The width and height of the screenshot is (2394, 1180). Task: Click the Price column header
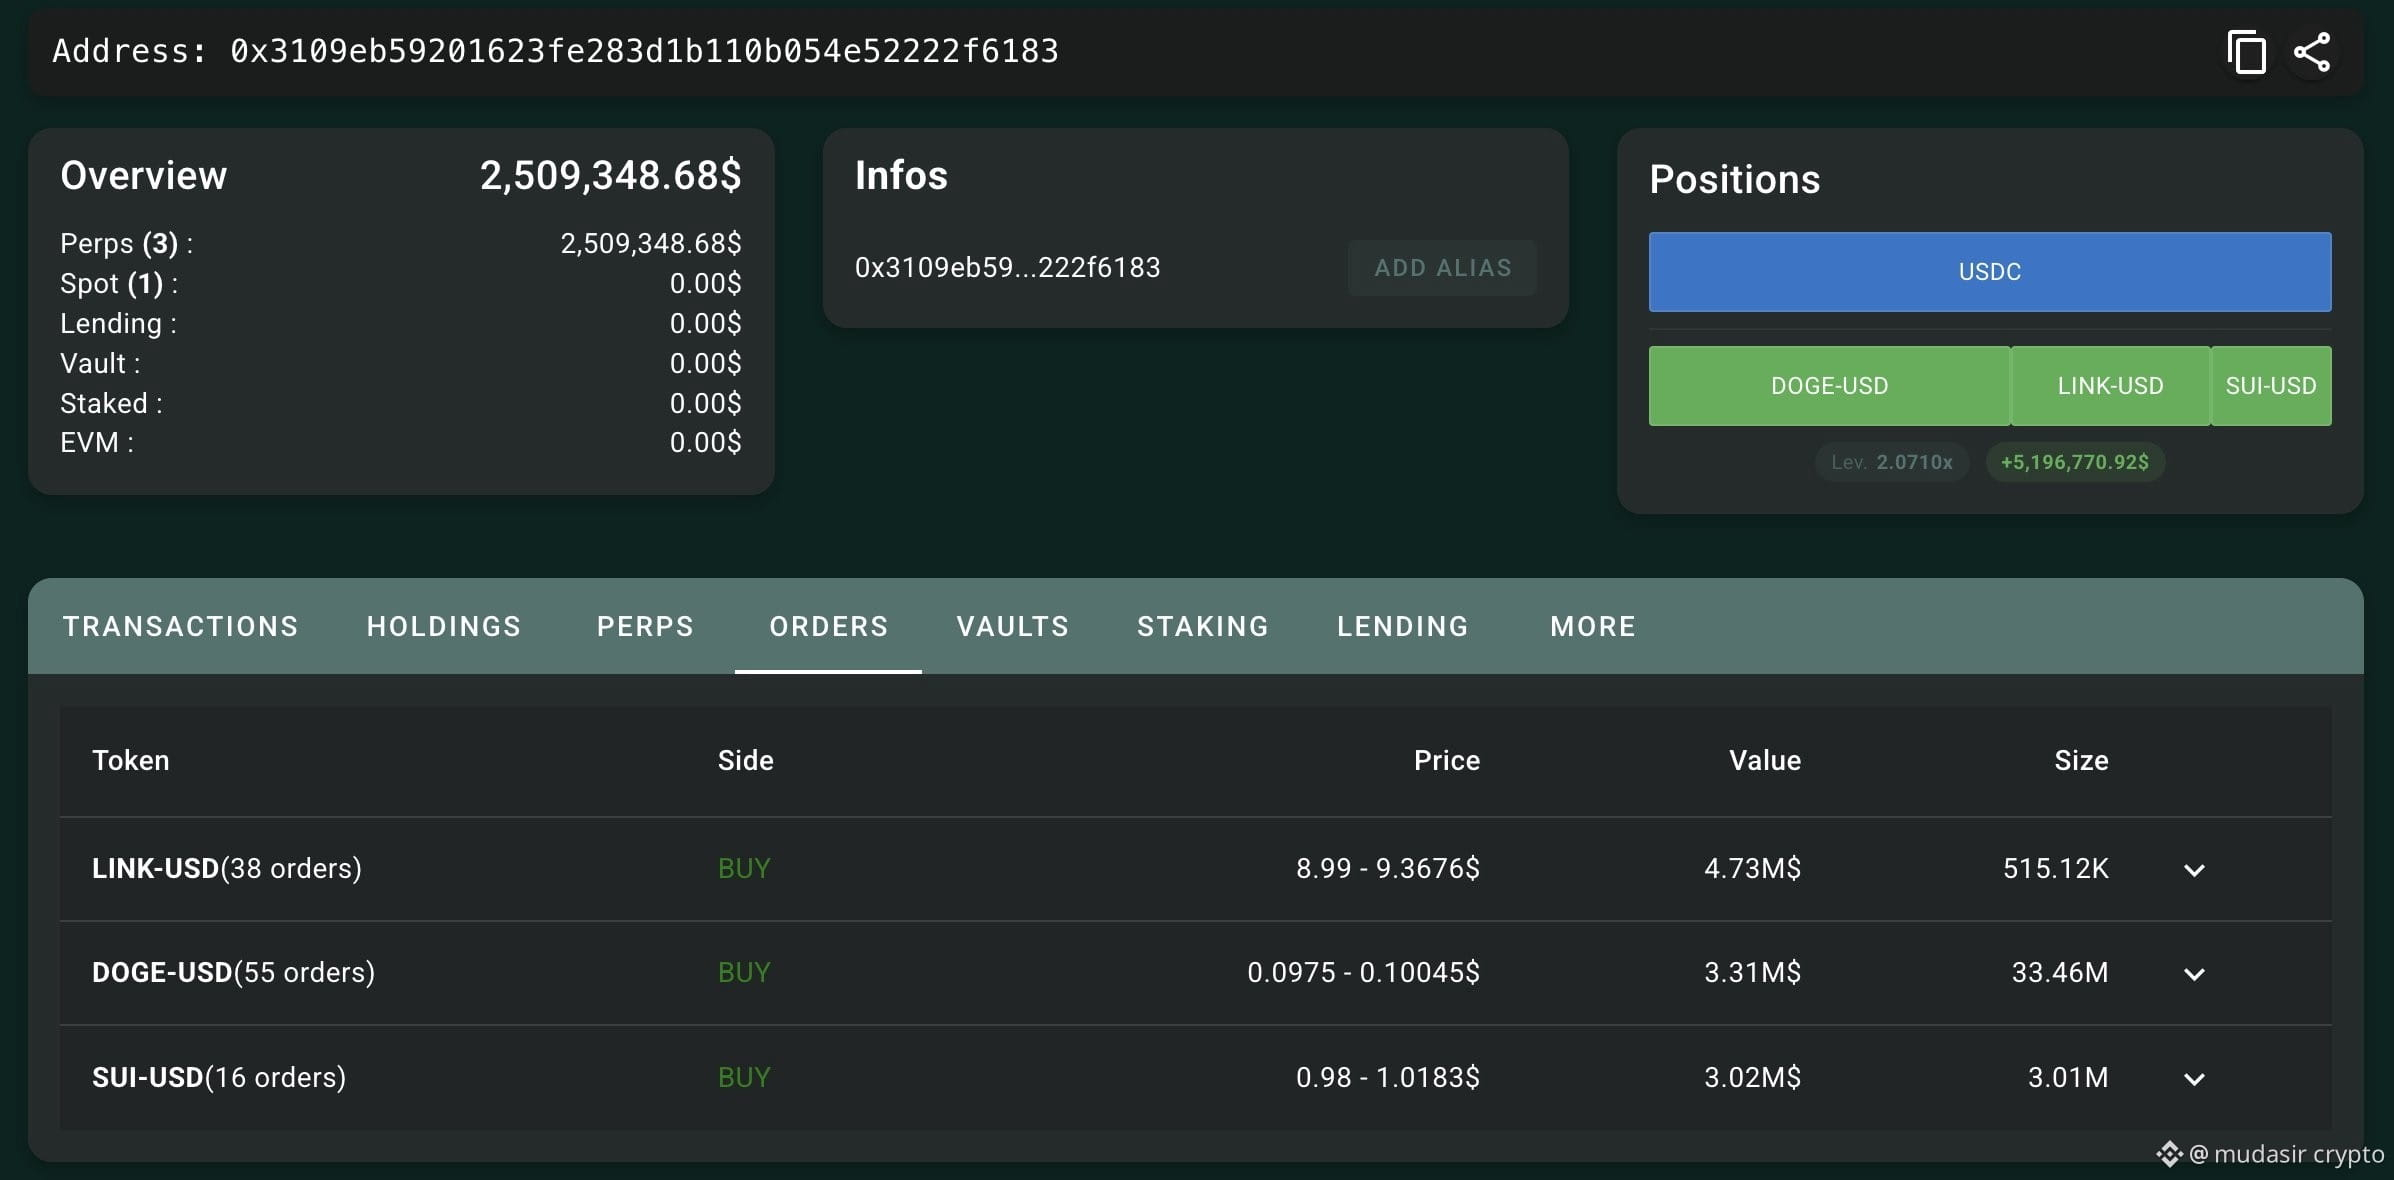click(1446, 761)
